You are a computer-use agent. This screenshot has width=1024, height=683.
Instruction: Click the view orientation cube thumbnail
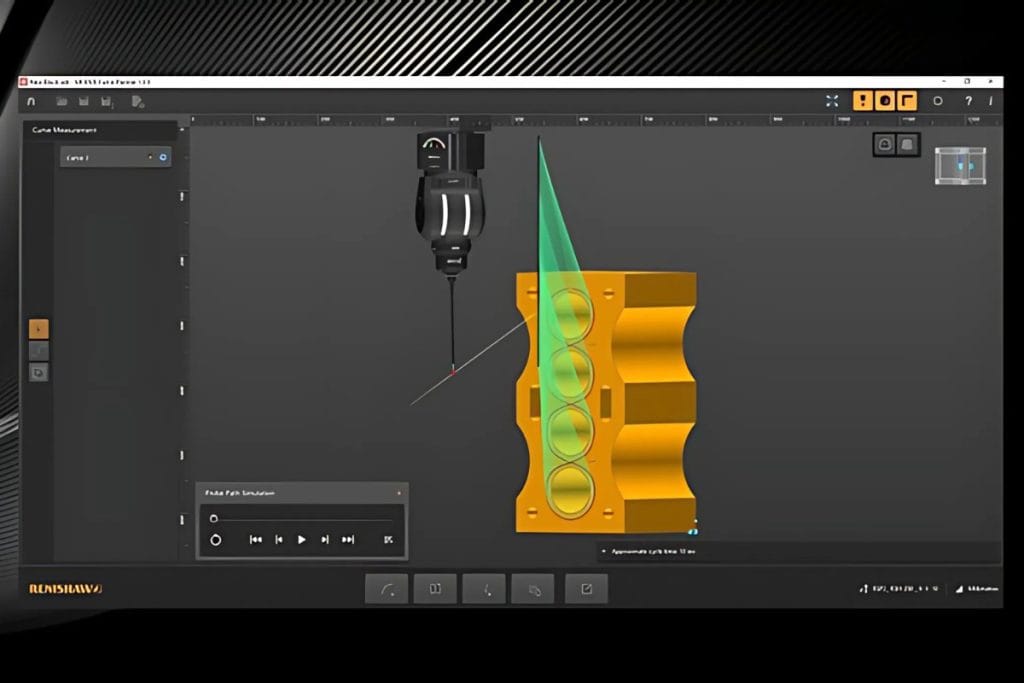pyautogui.click(x=960, y=165)
